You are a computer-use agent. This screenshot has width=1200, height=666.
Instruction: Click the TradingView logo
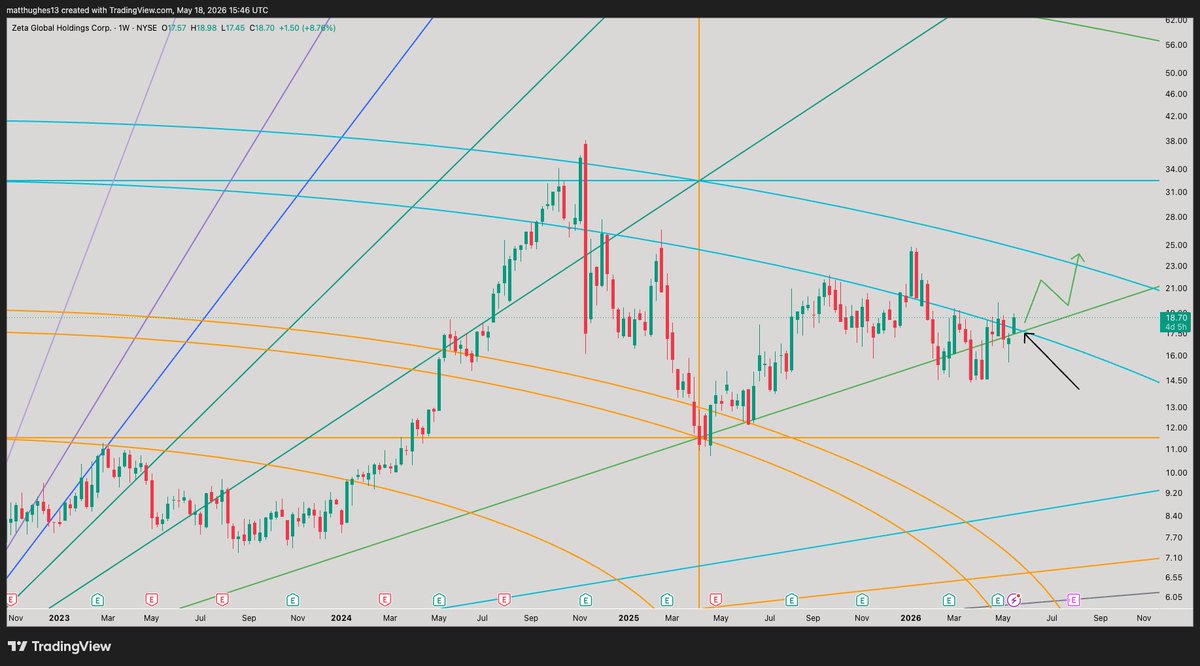tap(59, 646)
